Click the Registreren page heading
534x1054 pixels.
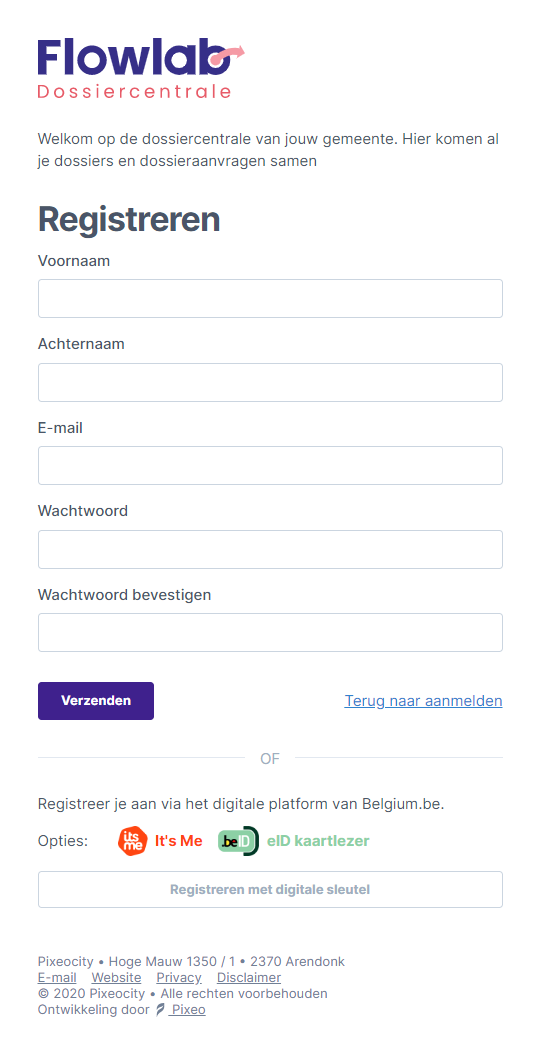click(129, 218)
